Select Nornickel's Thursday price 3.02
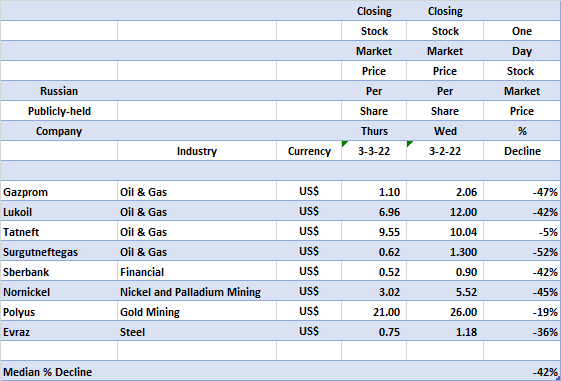The image size is (561, 381). (x=374, y=292)
